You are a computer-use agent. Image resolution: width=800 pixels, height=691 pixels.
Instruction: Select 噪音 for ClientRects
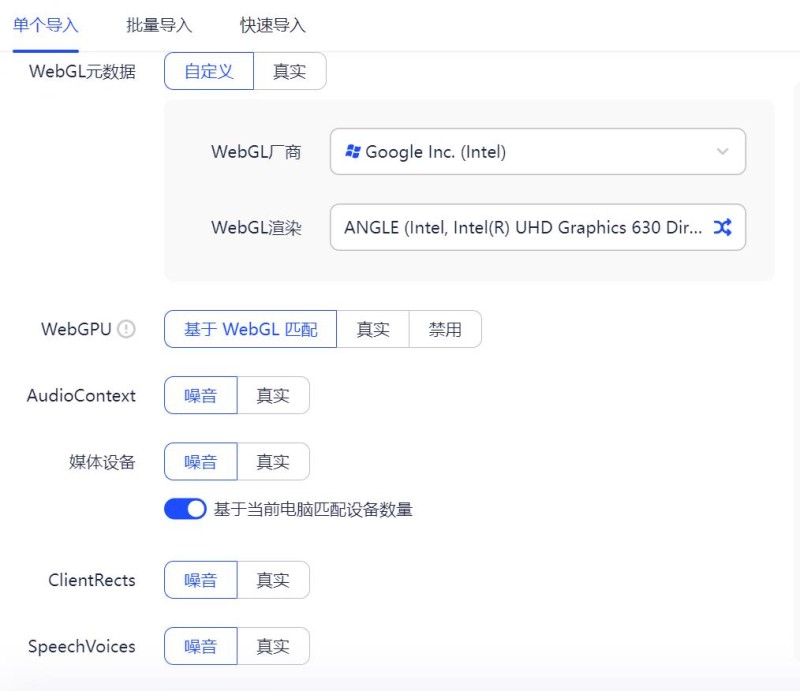201,580
